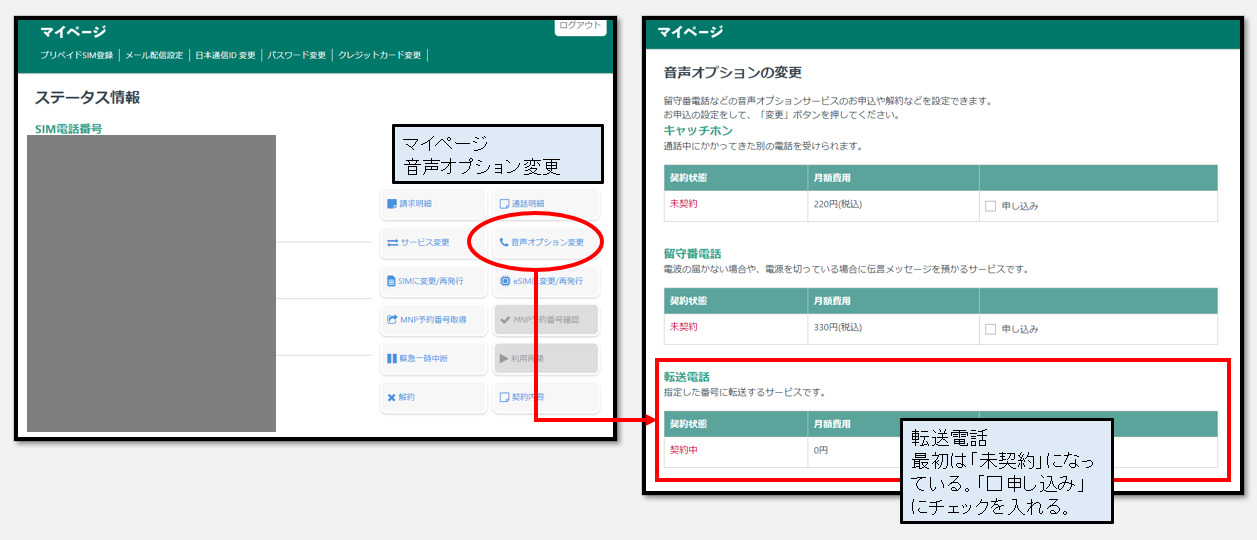This screenshot has height=540, width=1257.
Task: Click the 解約 cancel X icon
Action: coord(392,397)
